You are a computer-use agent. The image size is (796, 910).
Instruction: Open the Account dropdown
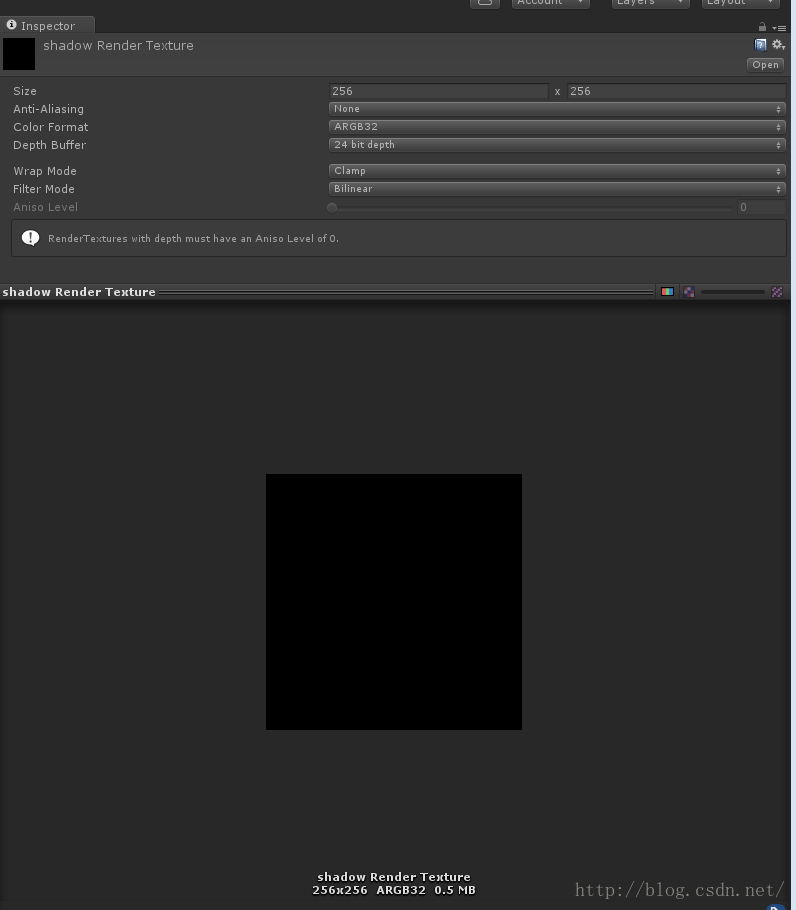tap(551, 3)
